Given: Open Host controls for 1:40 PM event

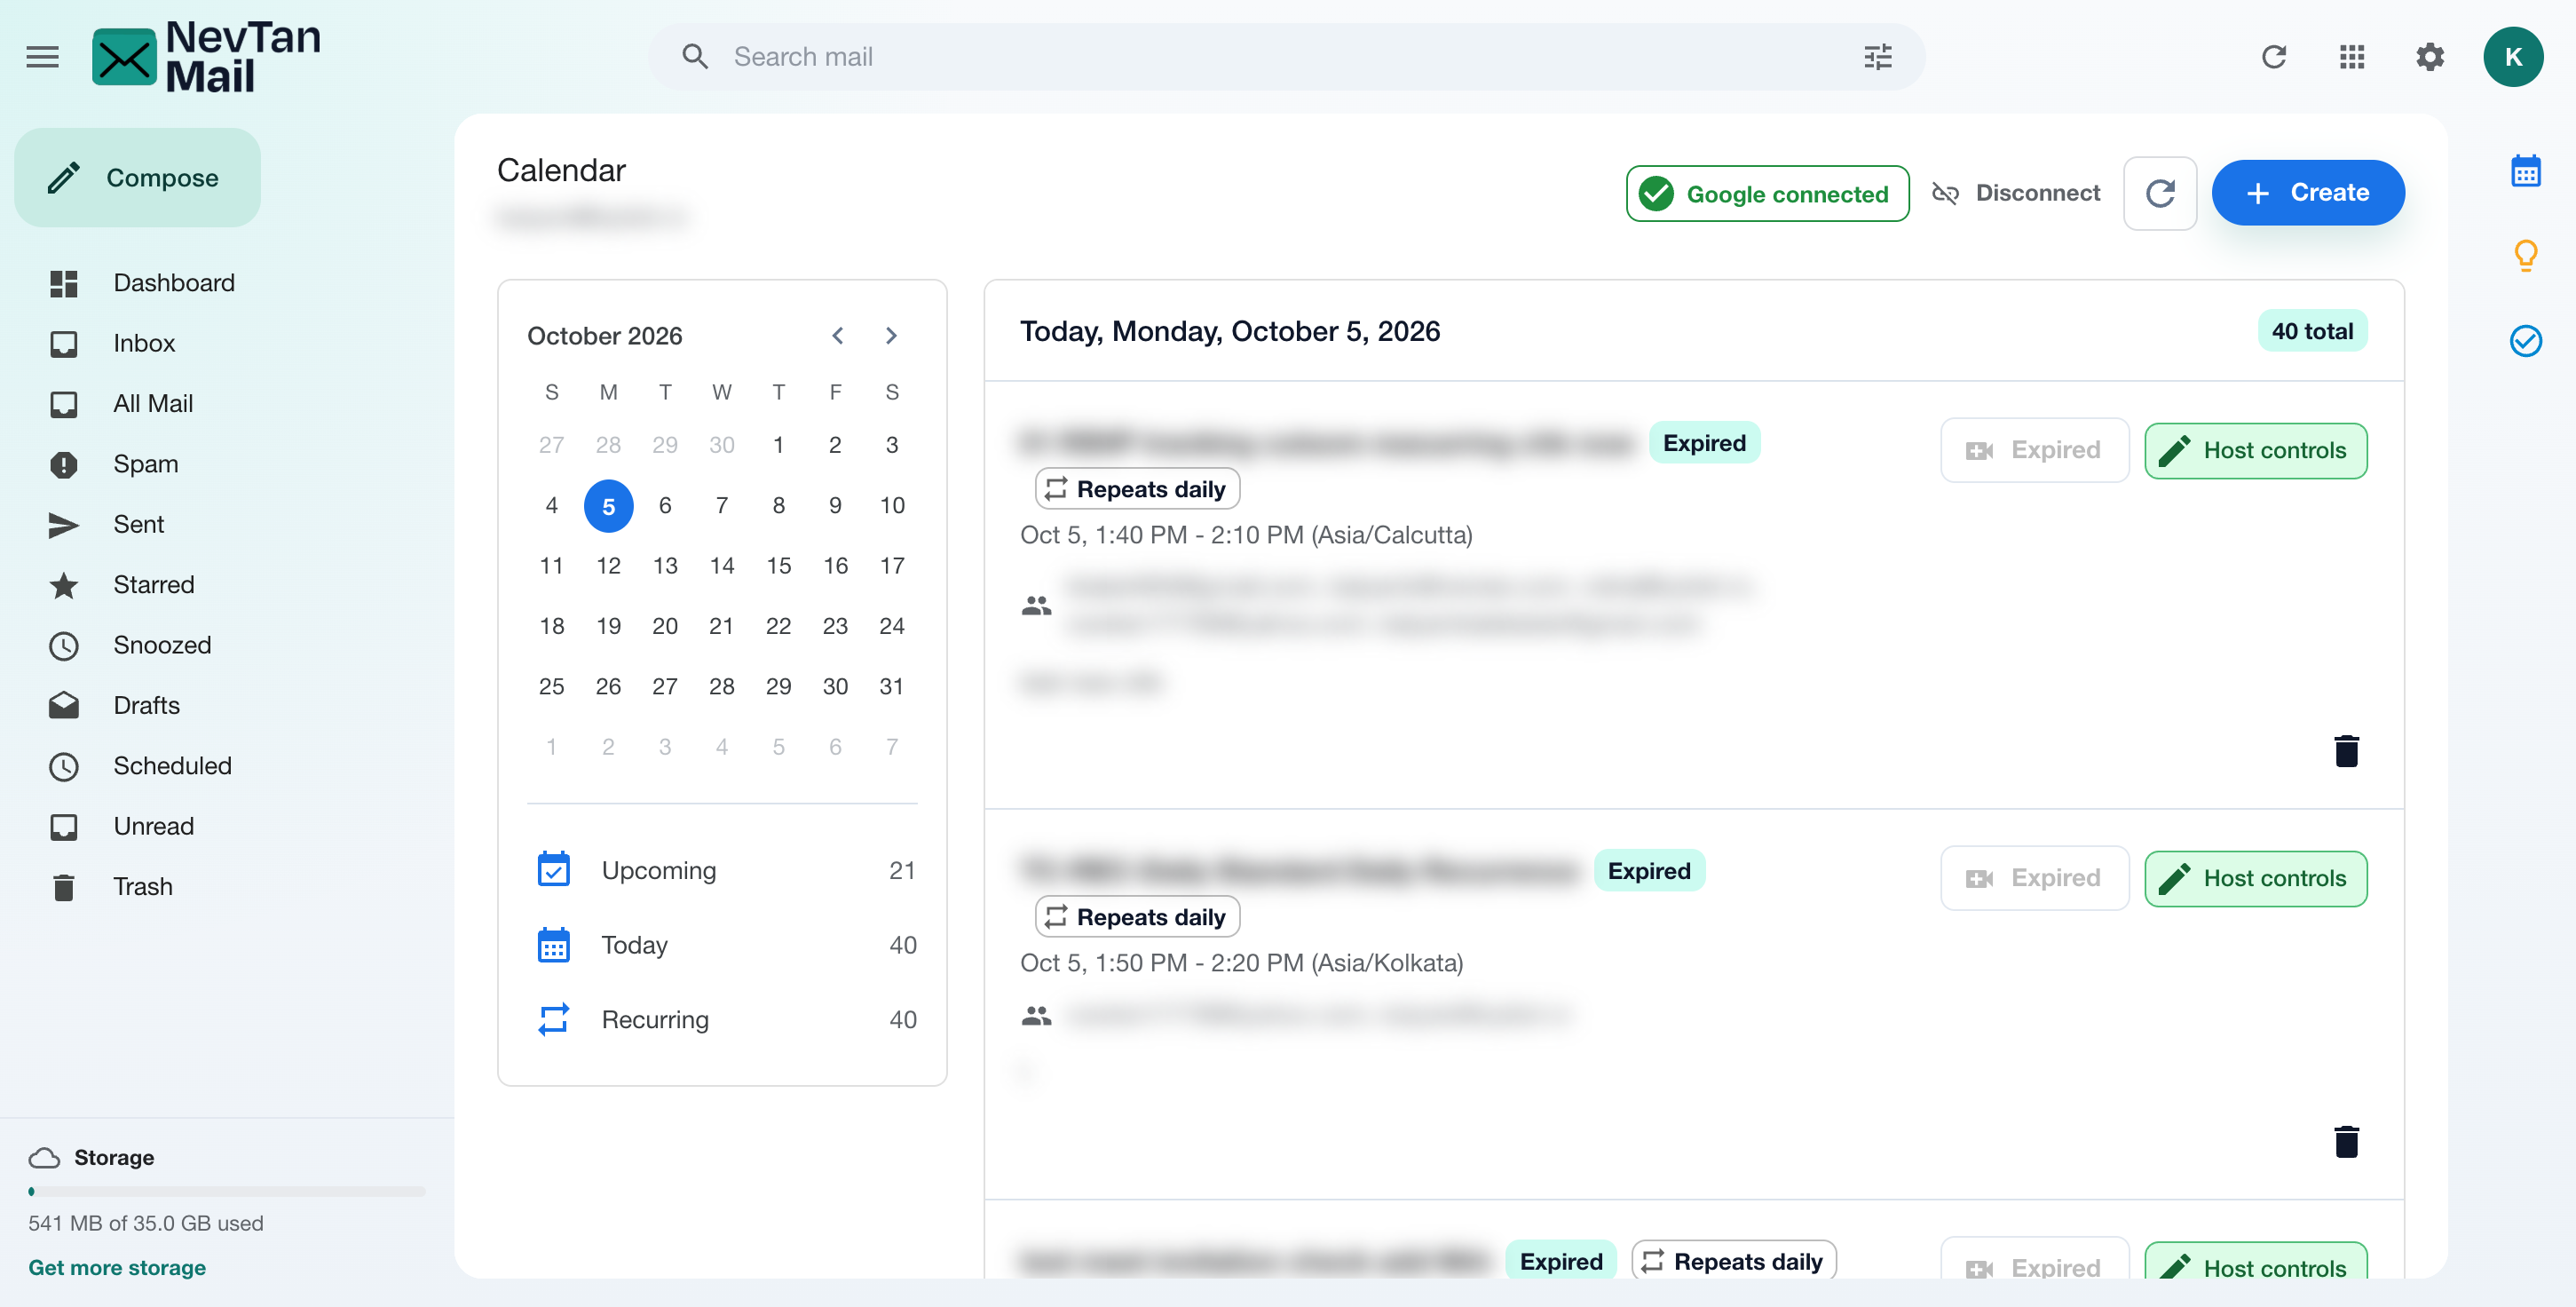Looking at the screenshot, I should (2255, 450).
